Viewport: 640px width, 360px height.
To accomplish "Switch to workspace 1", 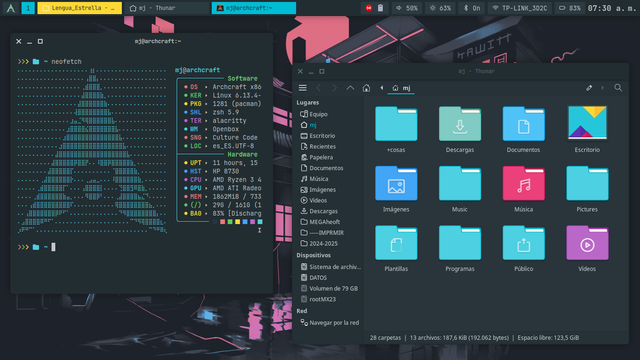I will pos(28,8).
